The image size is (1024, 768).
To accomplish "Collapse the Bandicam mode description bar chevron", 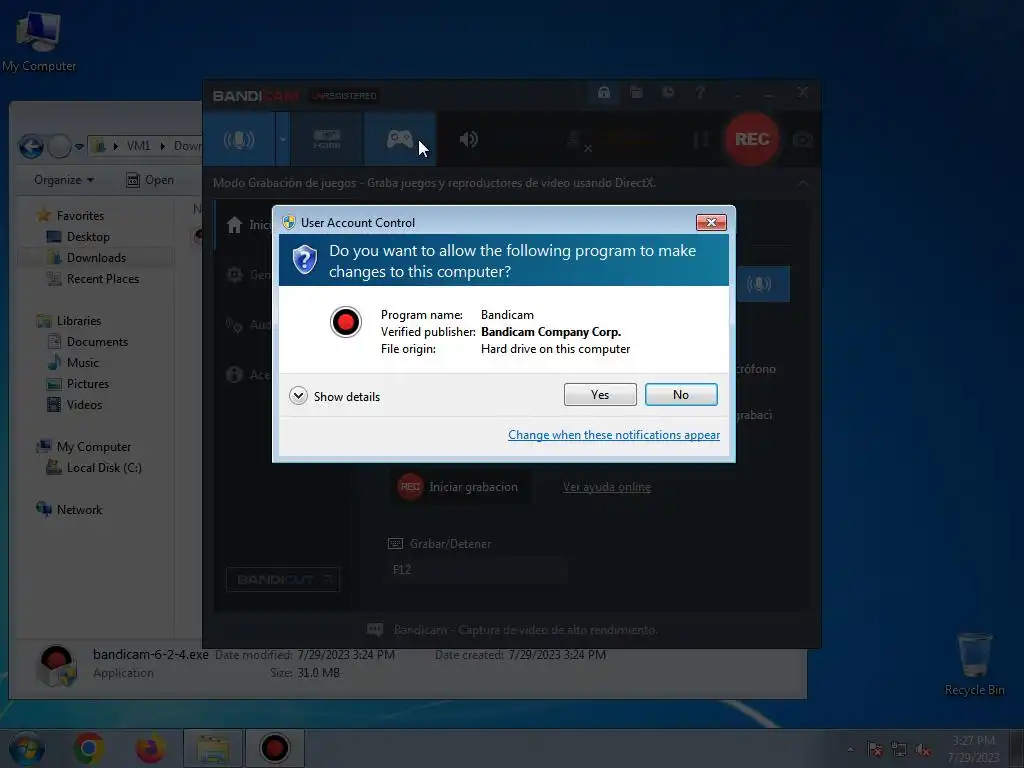I will tap(803, 184).
